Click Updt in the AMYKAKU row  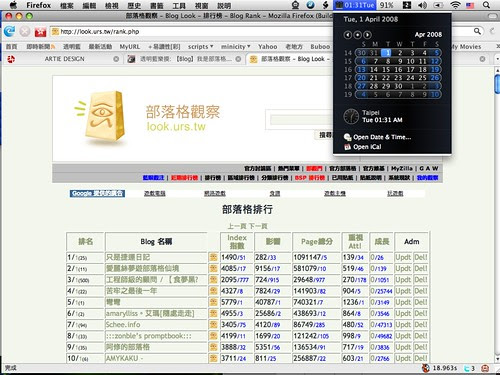[x=403, y=358]
